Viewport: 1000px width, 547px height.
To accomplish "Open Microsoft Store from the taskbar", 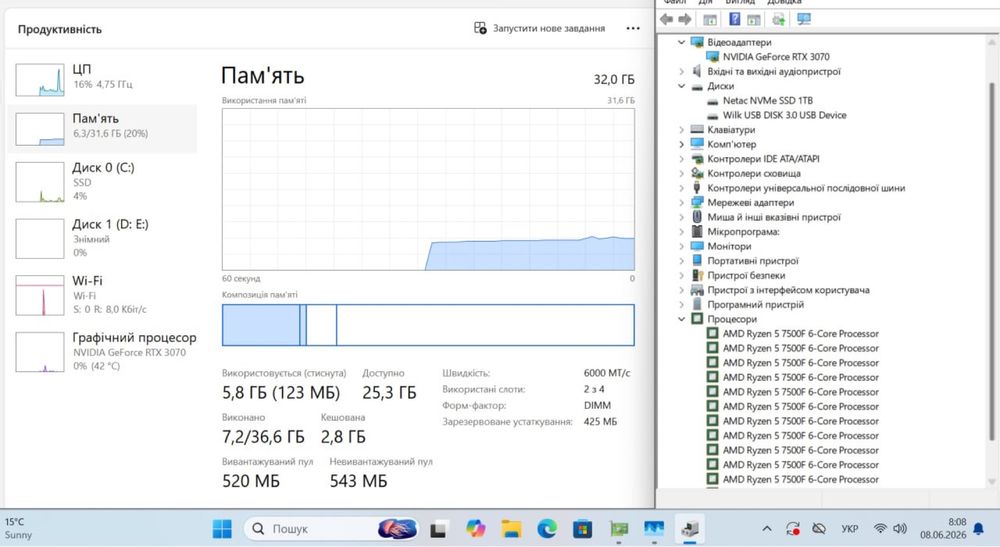I will [x=582, y=529].
